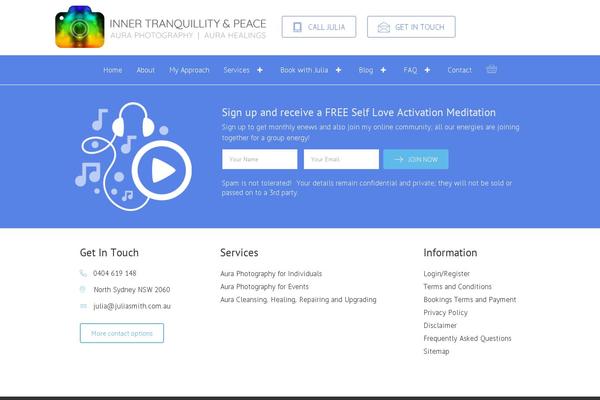Open Aura Cleansing, Healing, Repairing and Upgrading link

(298, 300)
